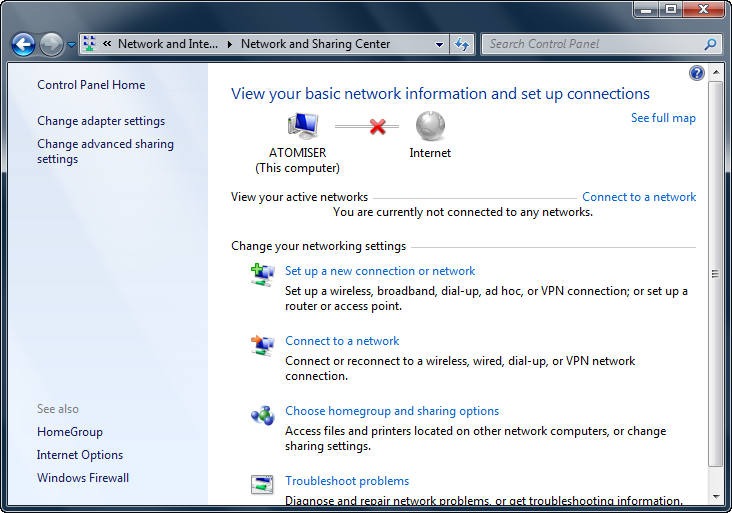Click the Internet globe icon
732x513 pixels.
tap(430, 126)
